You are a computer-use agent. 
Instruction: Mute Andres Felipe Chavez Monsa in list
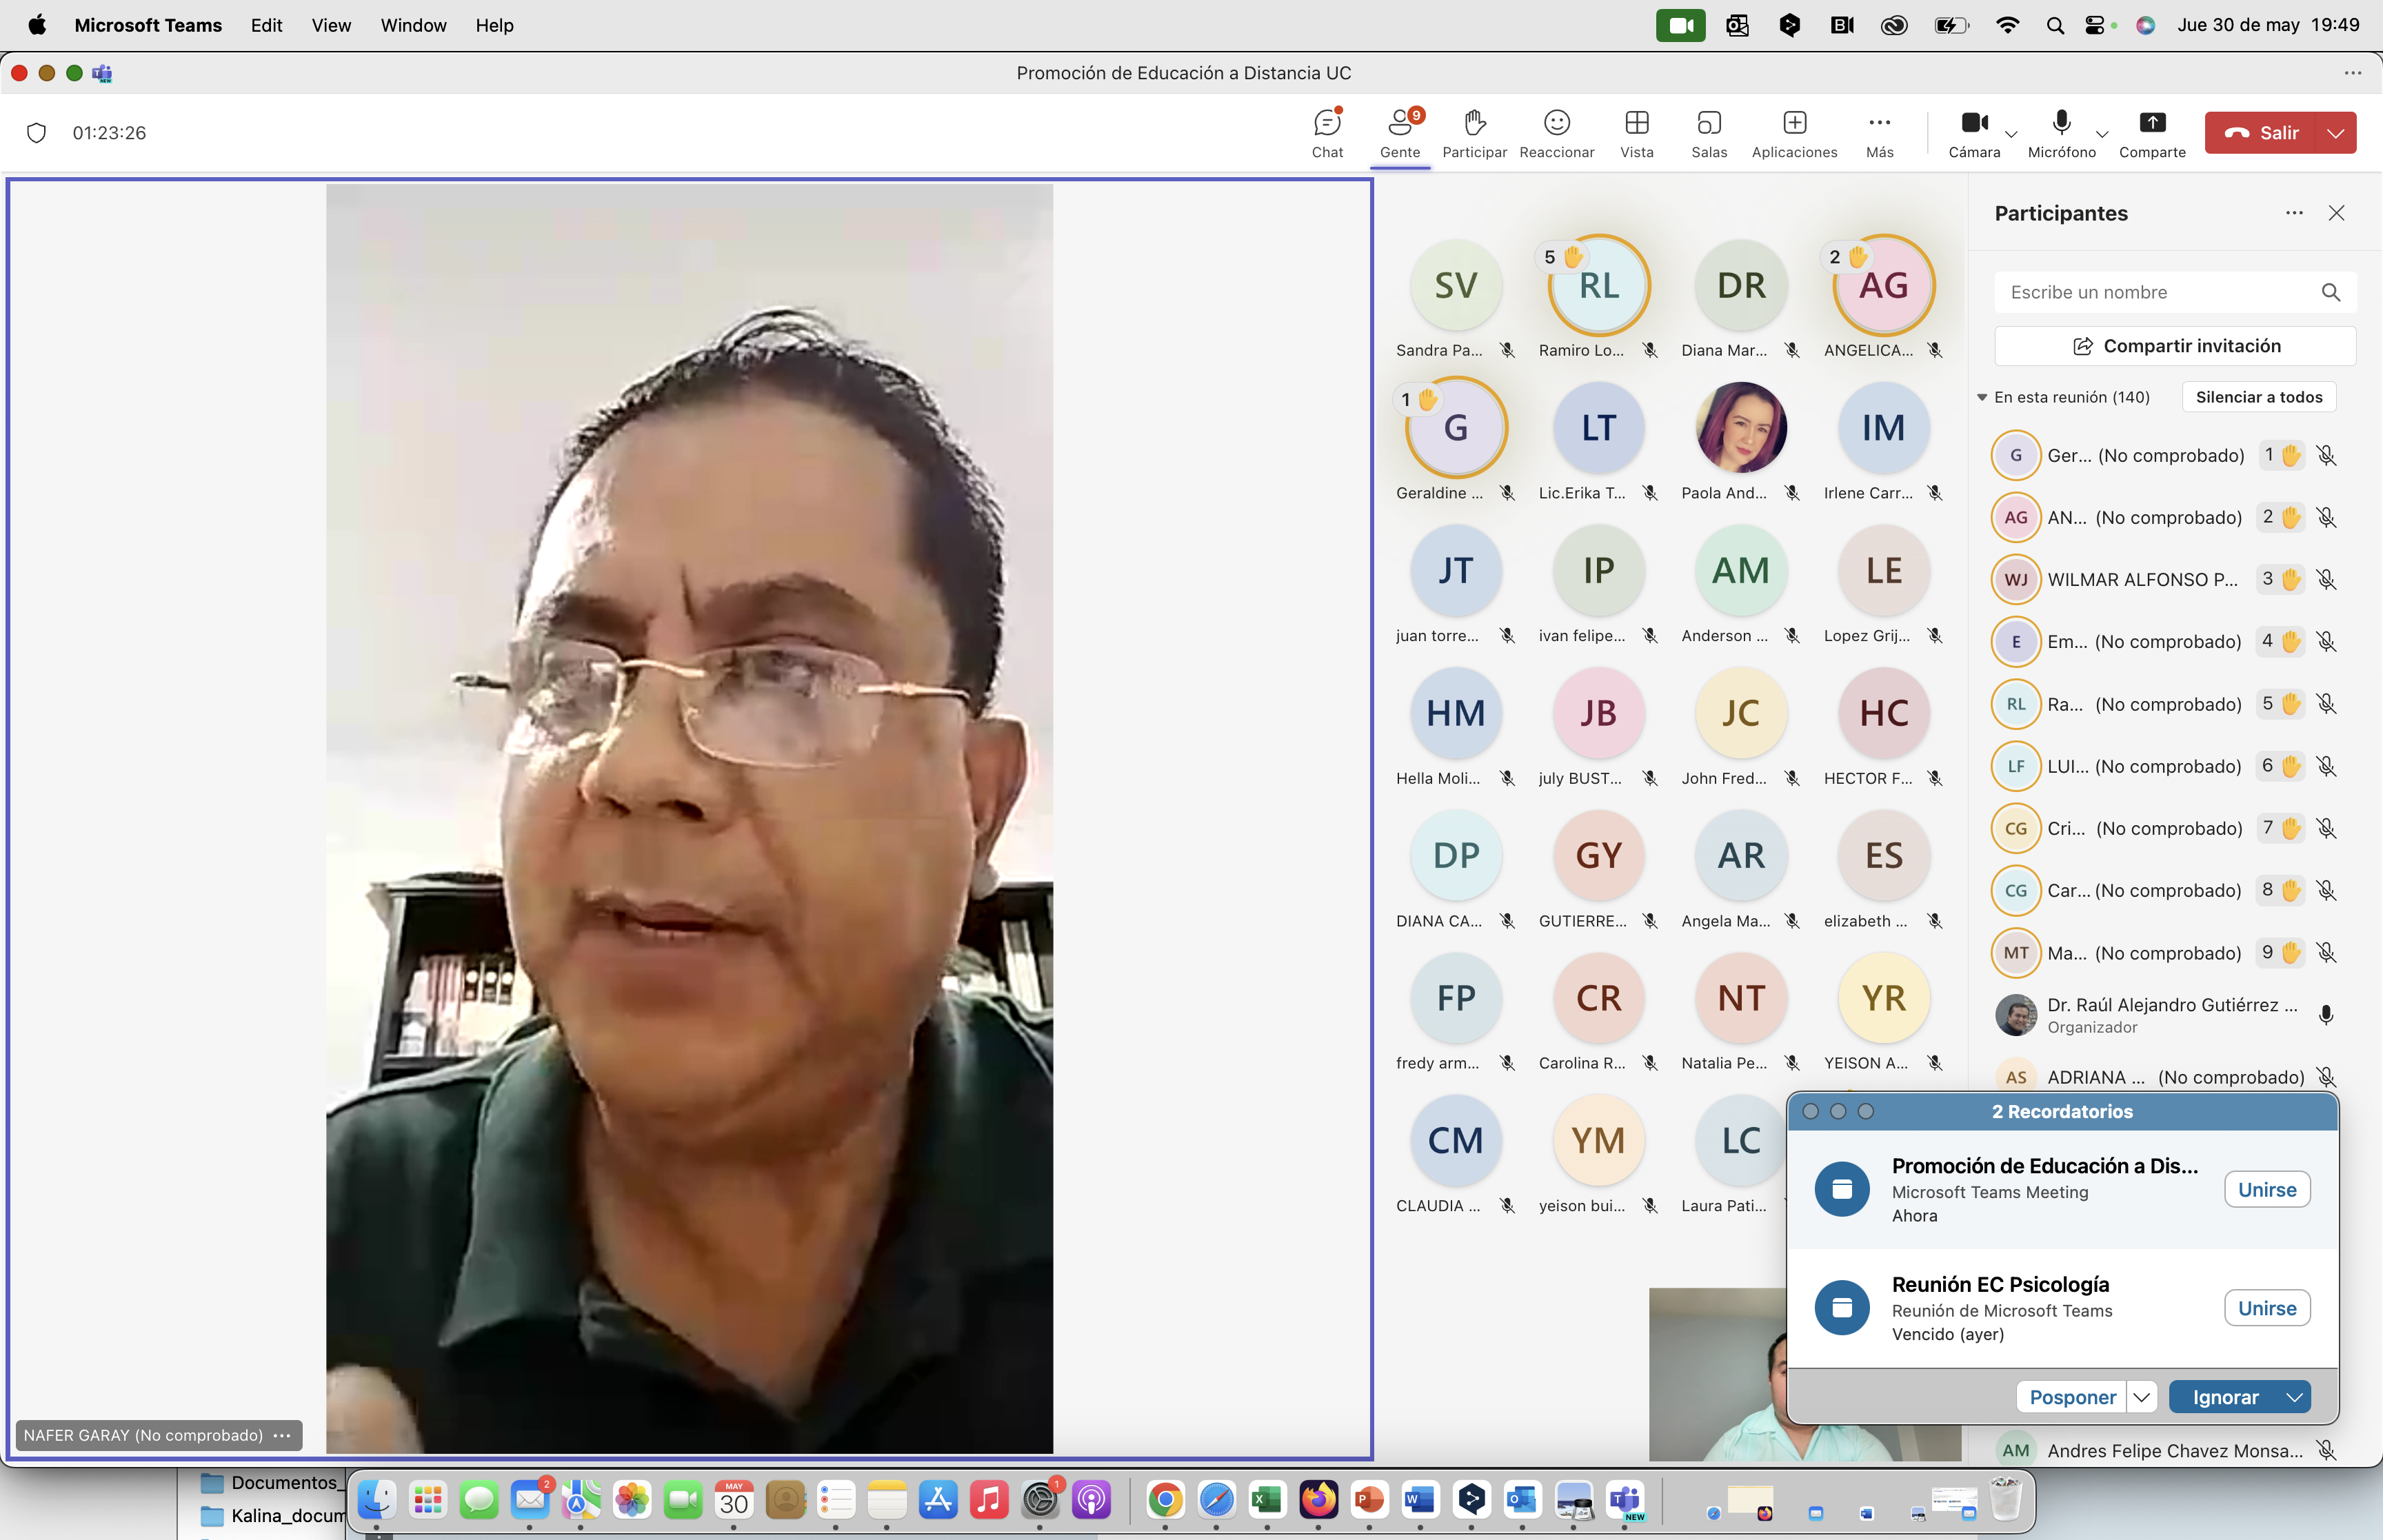point(2326,1450)
